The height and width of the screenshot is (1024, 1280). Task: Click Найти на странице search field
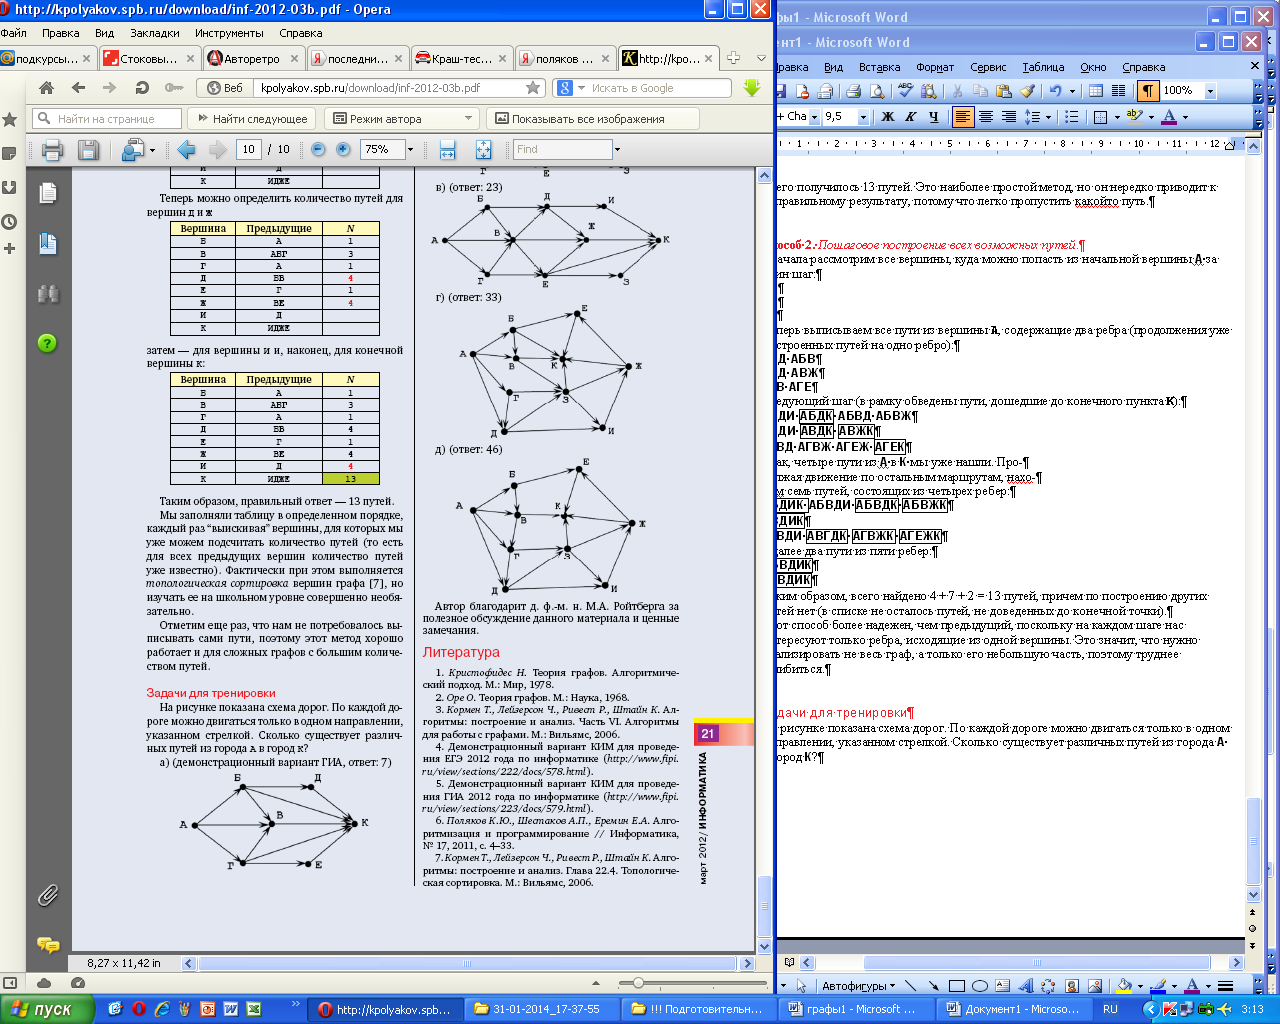coord(107,119)
